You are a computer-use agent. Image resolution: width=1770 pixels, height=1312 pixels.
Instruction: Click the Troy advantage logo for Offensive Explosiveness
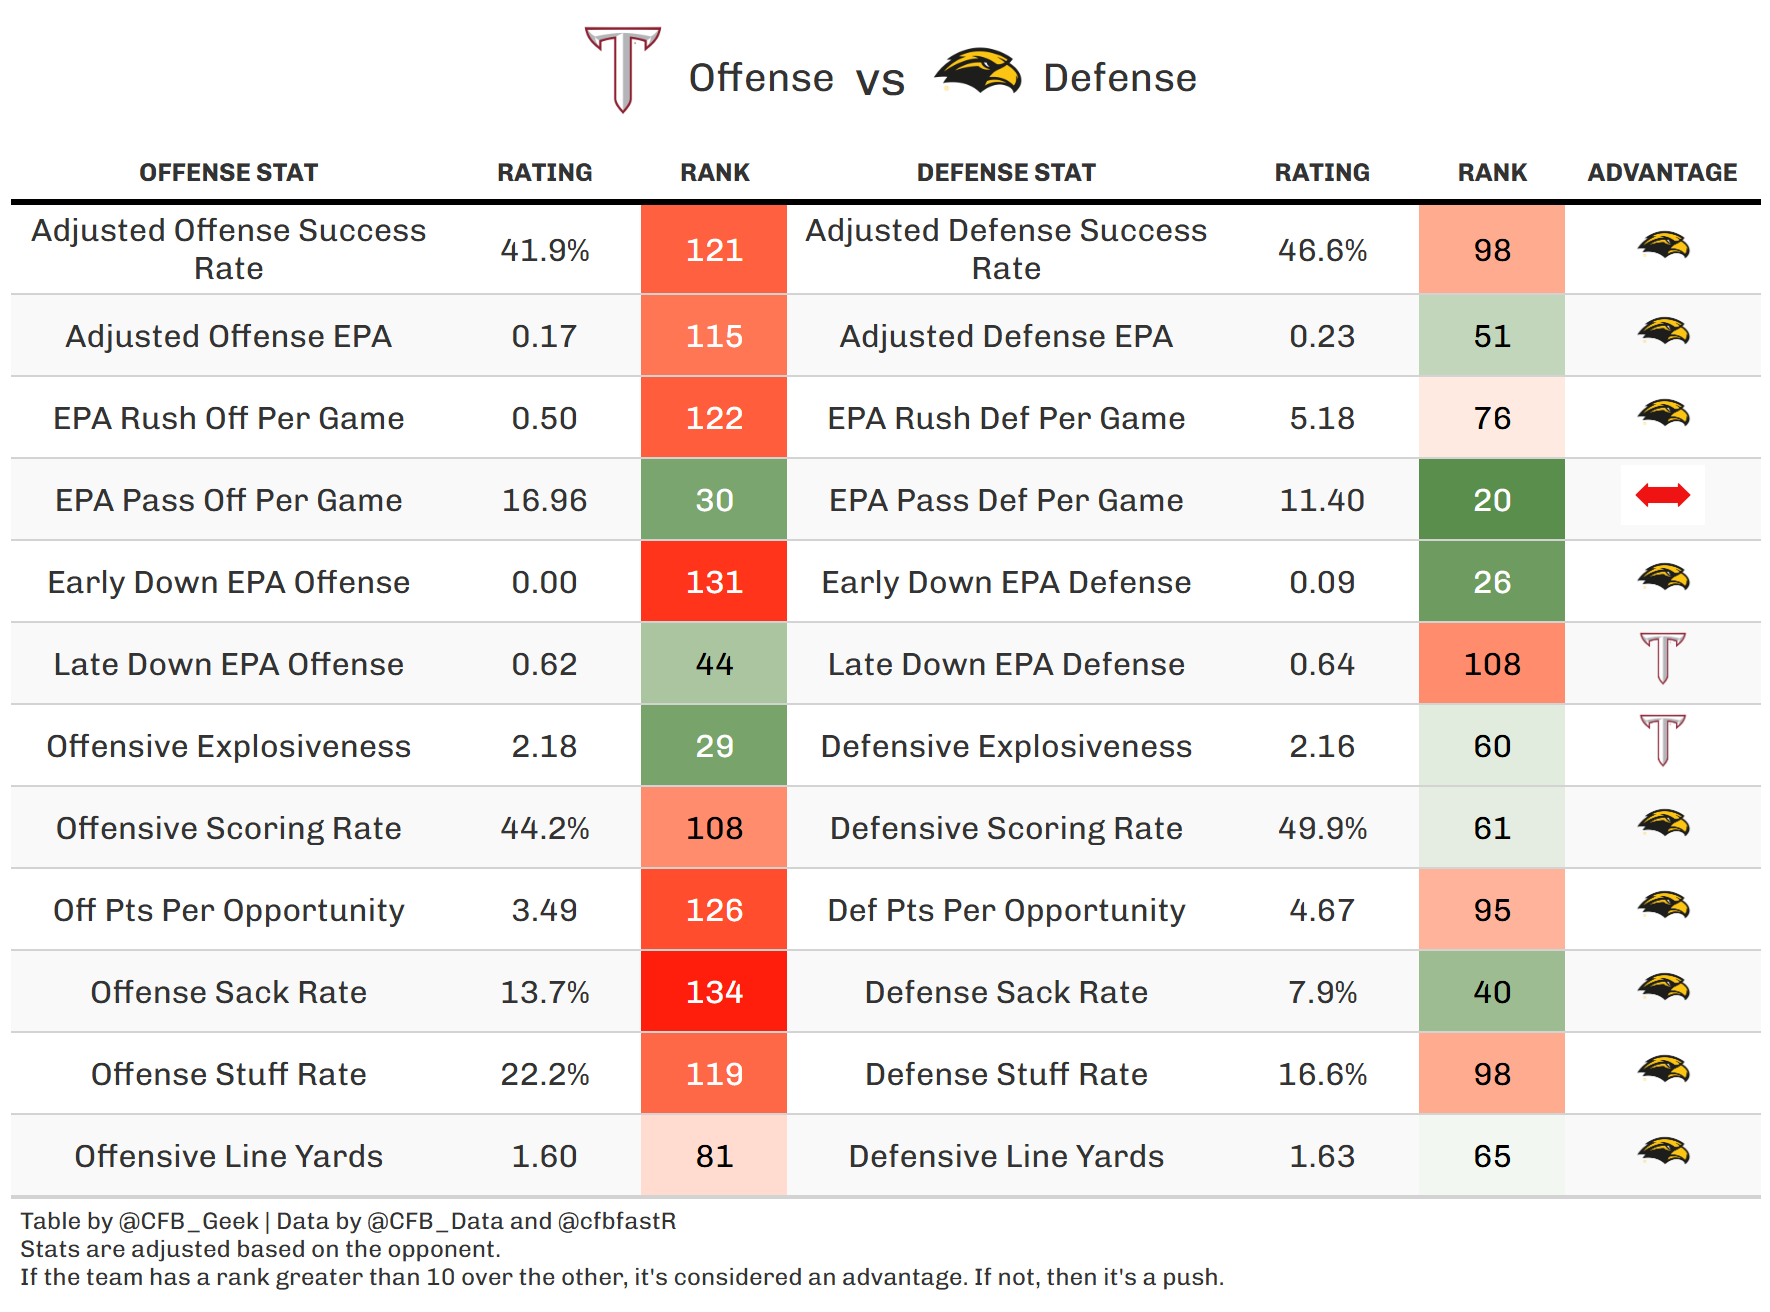[x=1662, y=740]
